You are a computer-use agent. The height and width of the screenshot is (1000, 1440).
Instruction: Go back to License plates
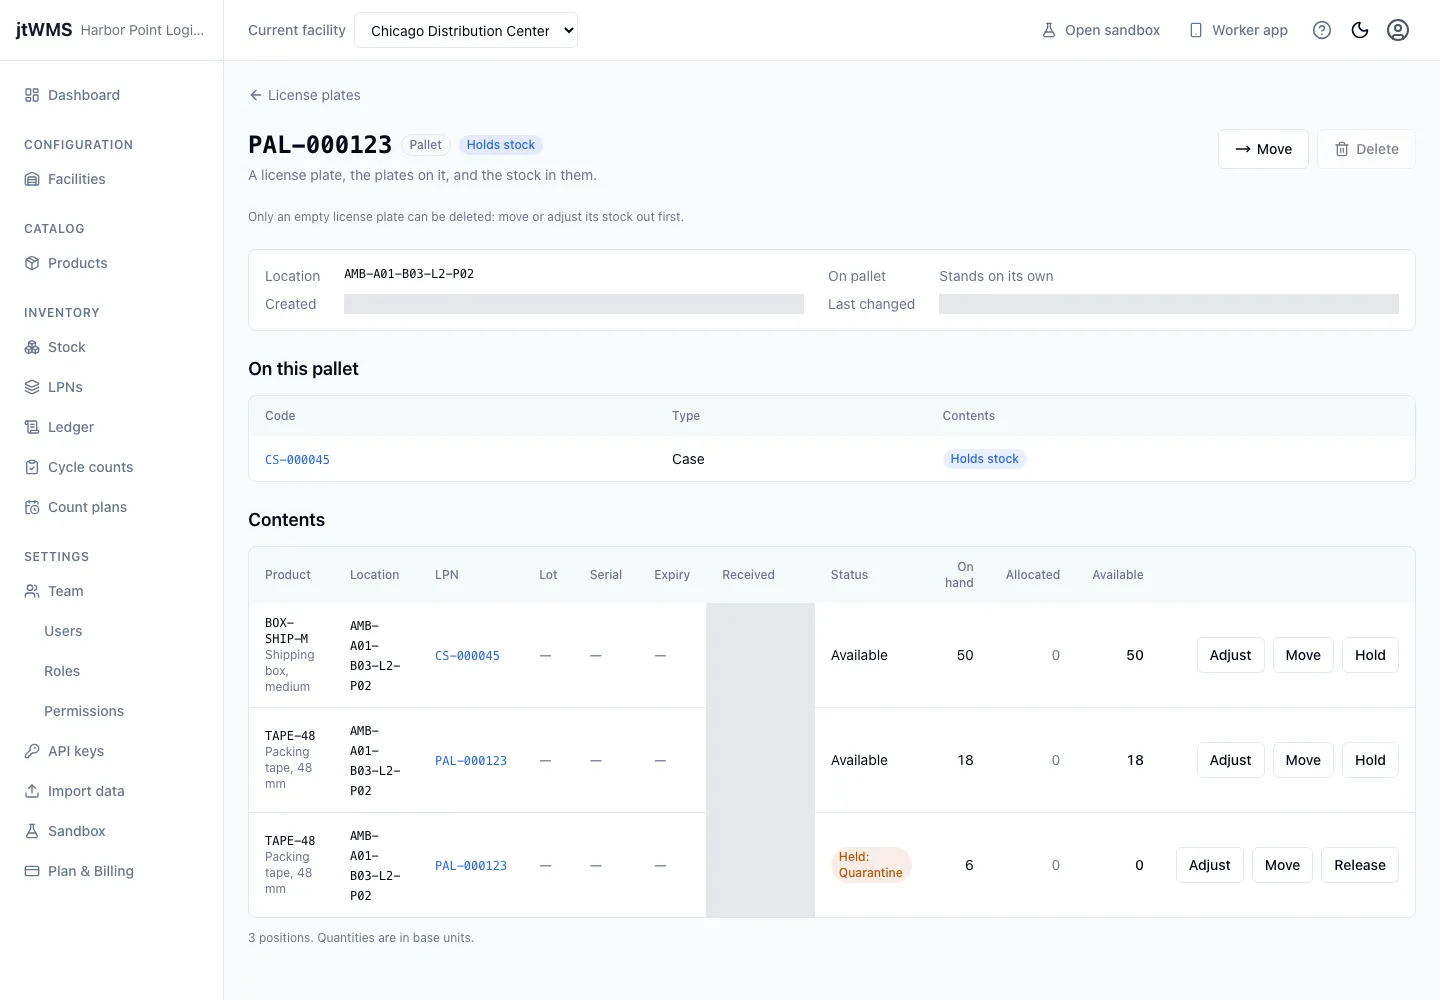304,95
